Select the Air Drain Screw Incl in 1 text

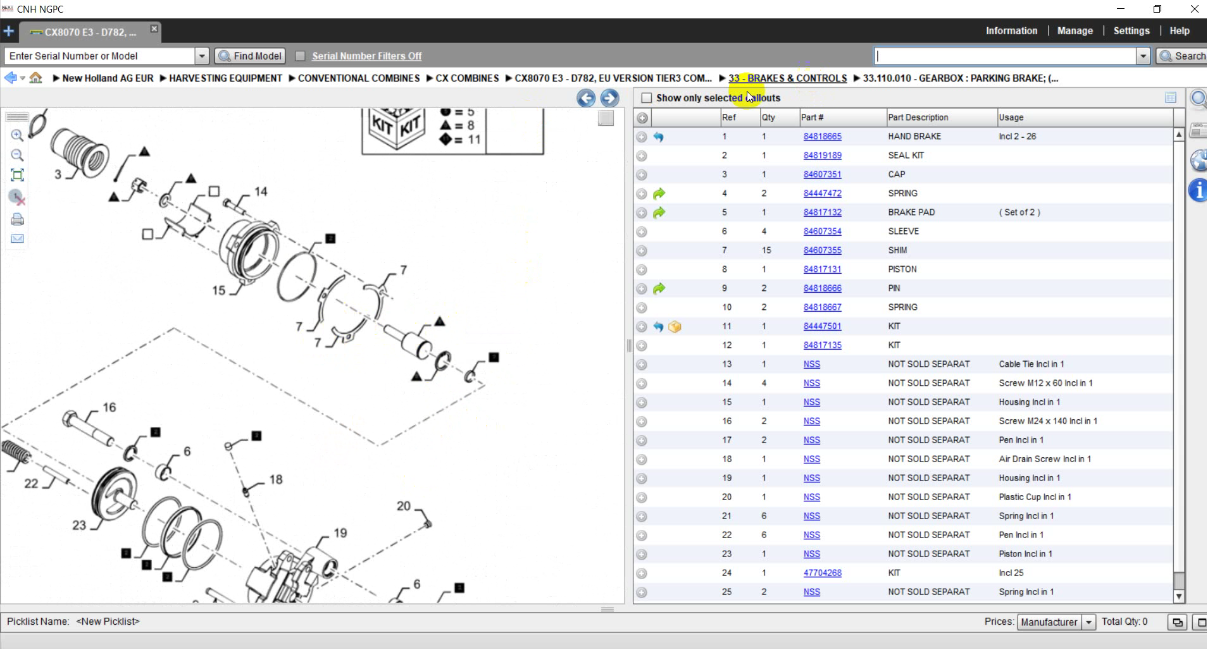[1045, 460]
